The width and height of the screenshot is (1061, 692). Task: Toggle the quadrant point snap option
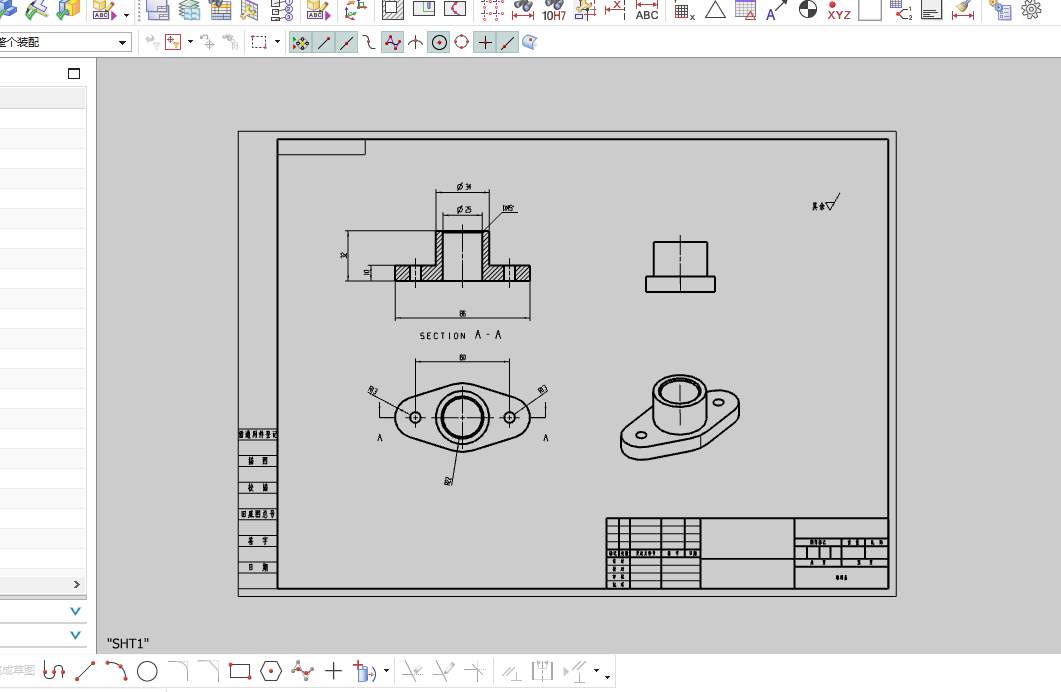click(x=462, y=43)
